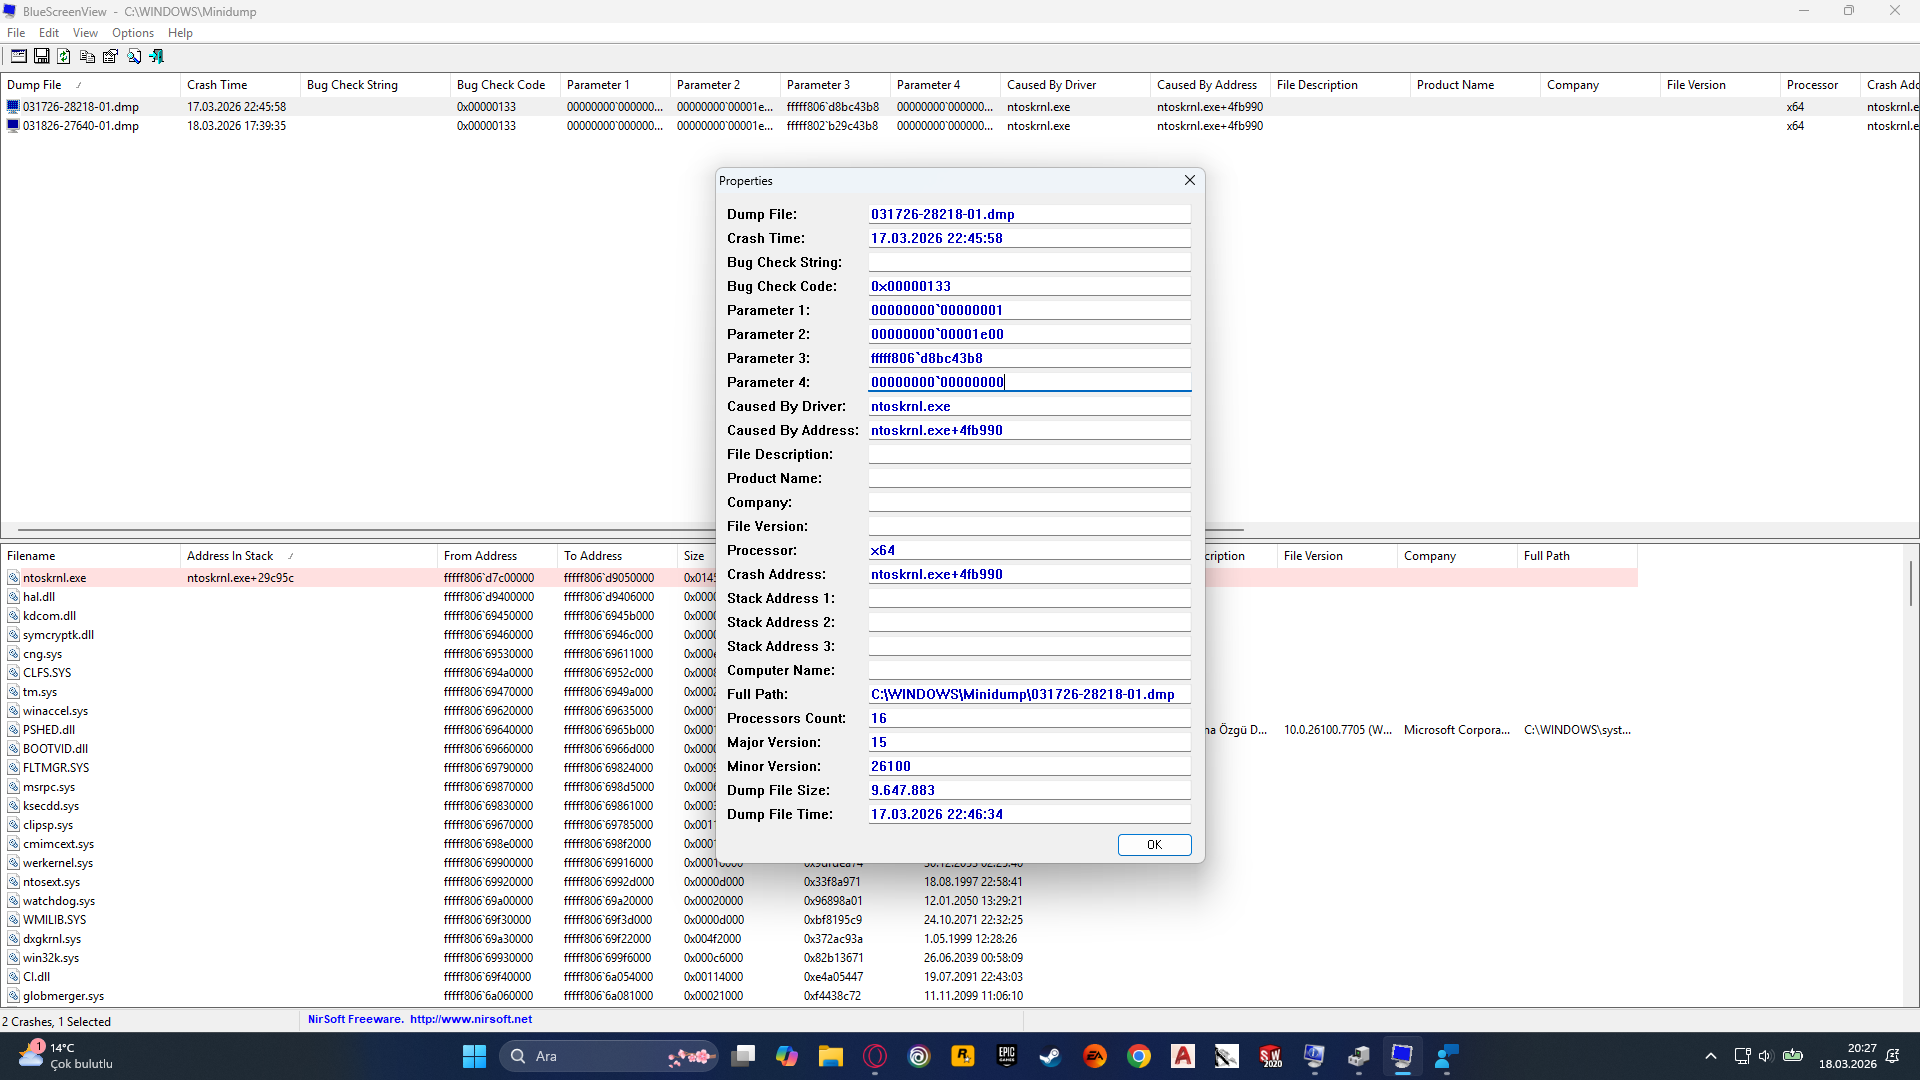Open Ubisoft Connect from the taskbar
The width and height of the screenshot is (1920, 1080).
coord(919,1056)
